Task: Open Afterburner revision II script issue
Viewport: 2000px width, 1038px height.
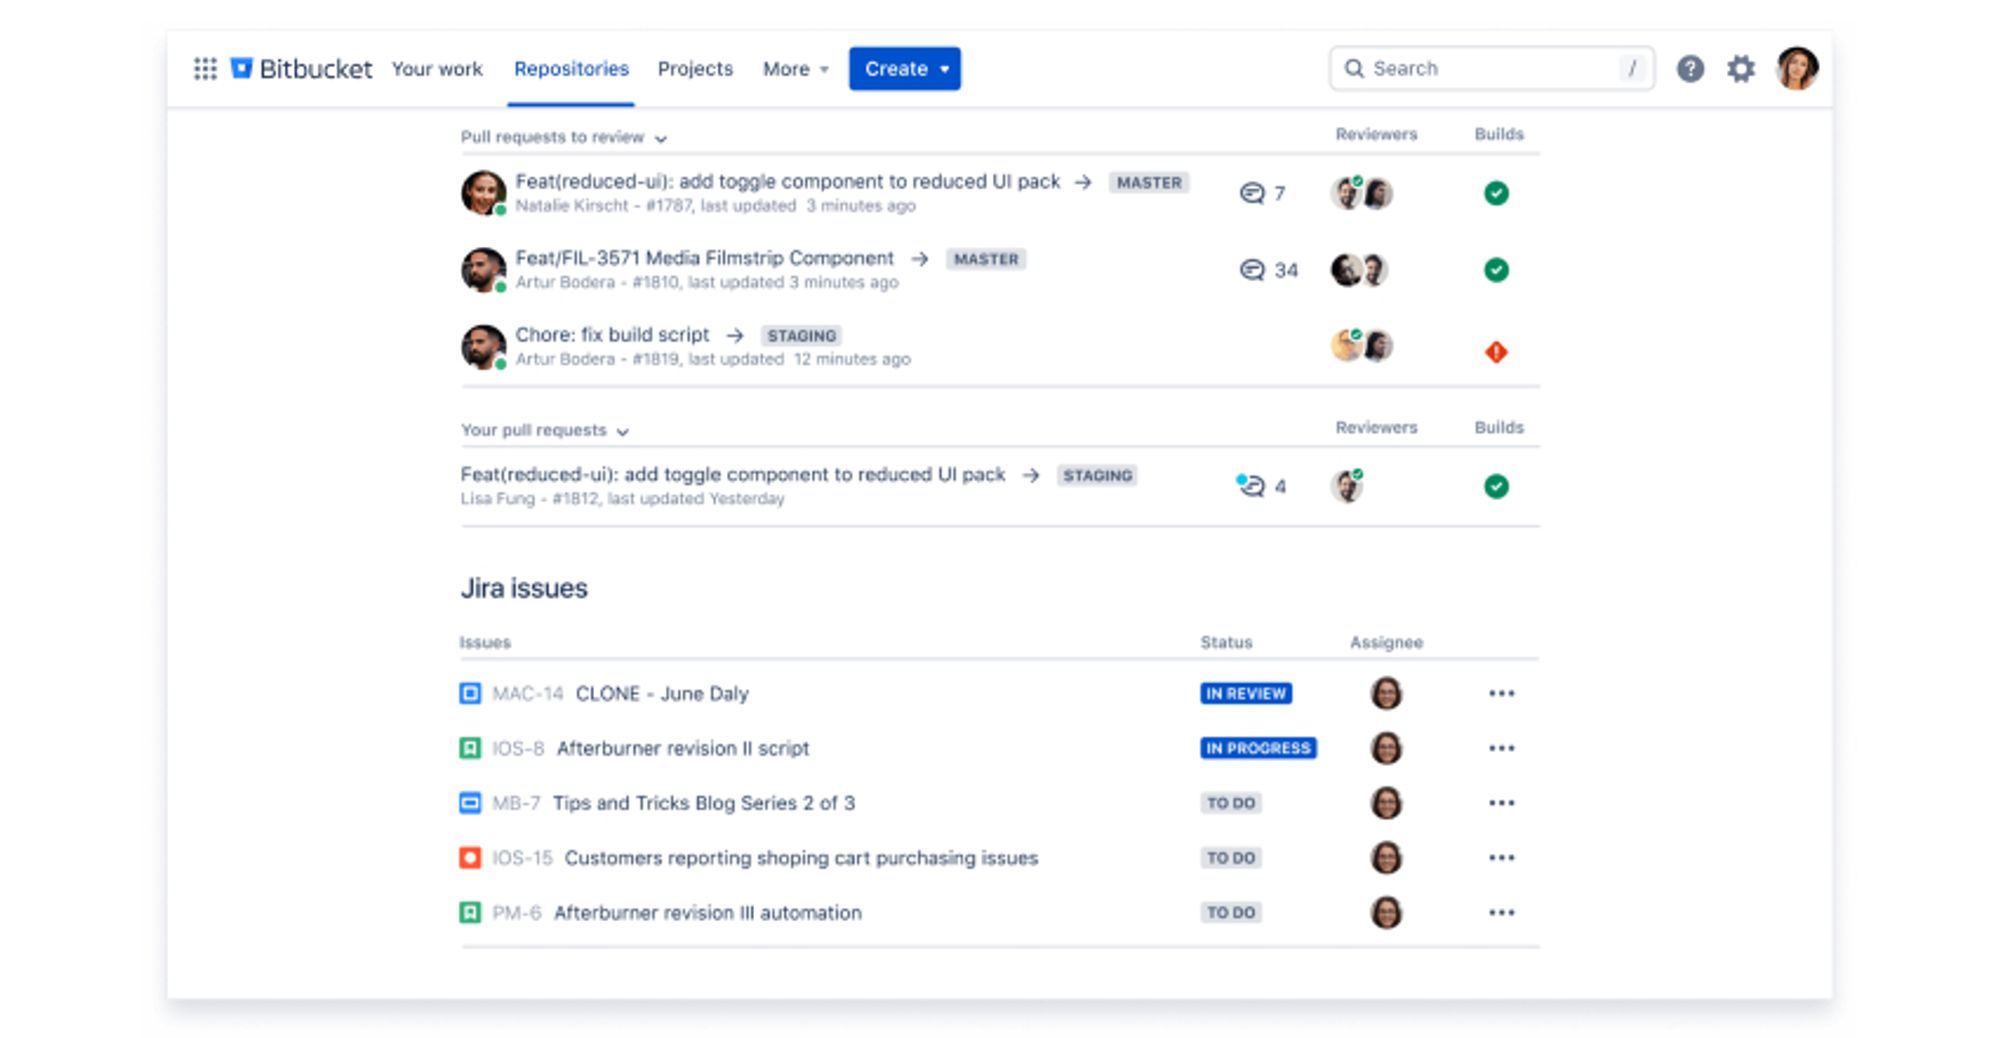Action: 682,748
